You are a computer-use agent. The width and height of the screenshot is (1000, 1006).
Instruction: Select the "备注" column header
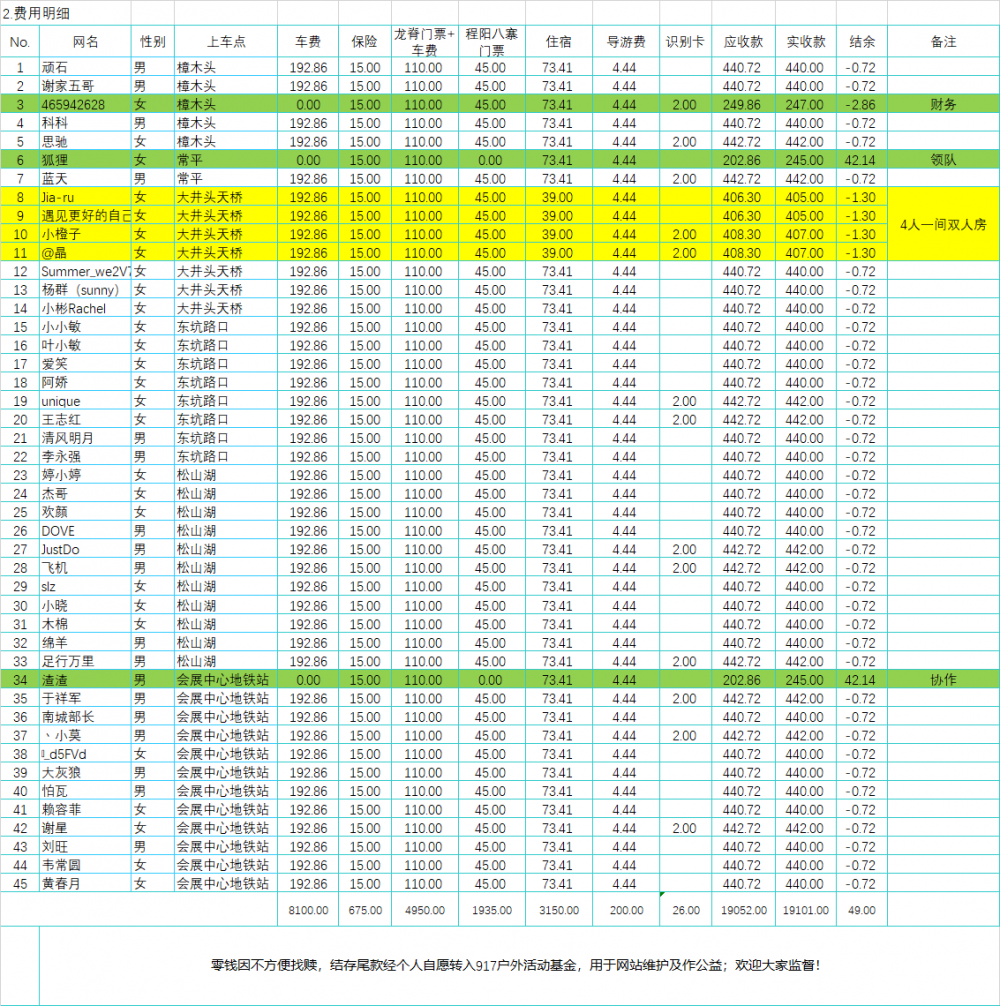point(942,42)
